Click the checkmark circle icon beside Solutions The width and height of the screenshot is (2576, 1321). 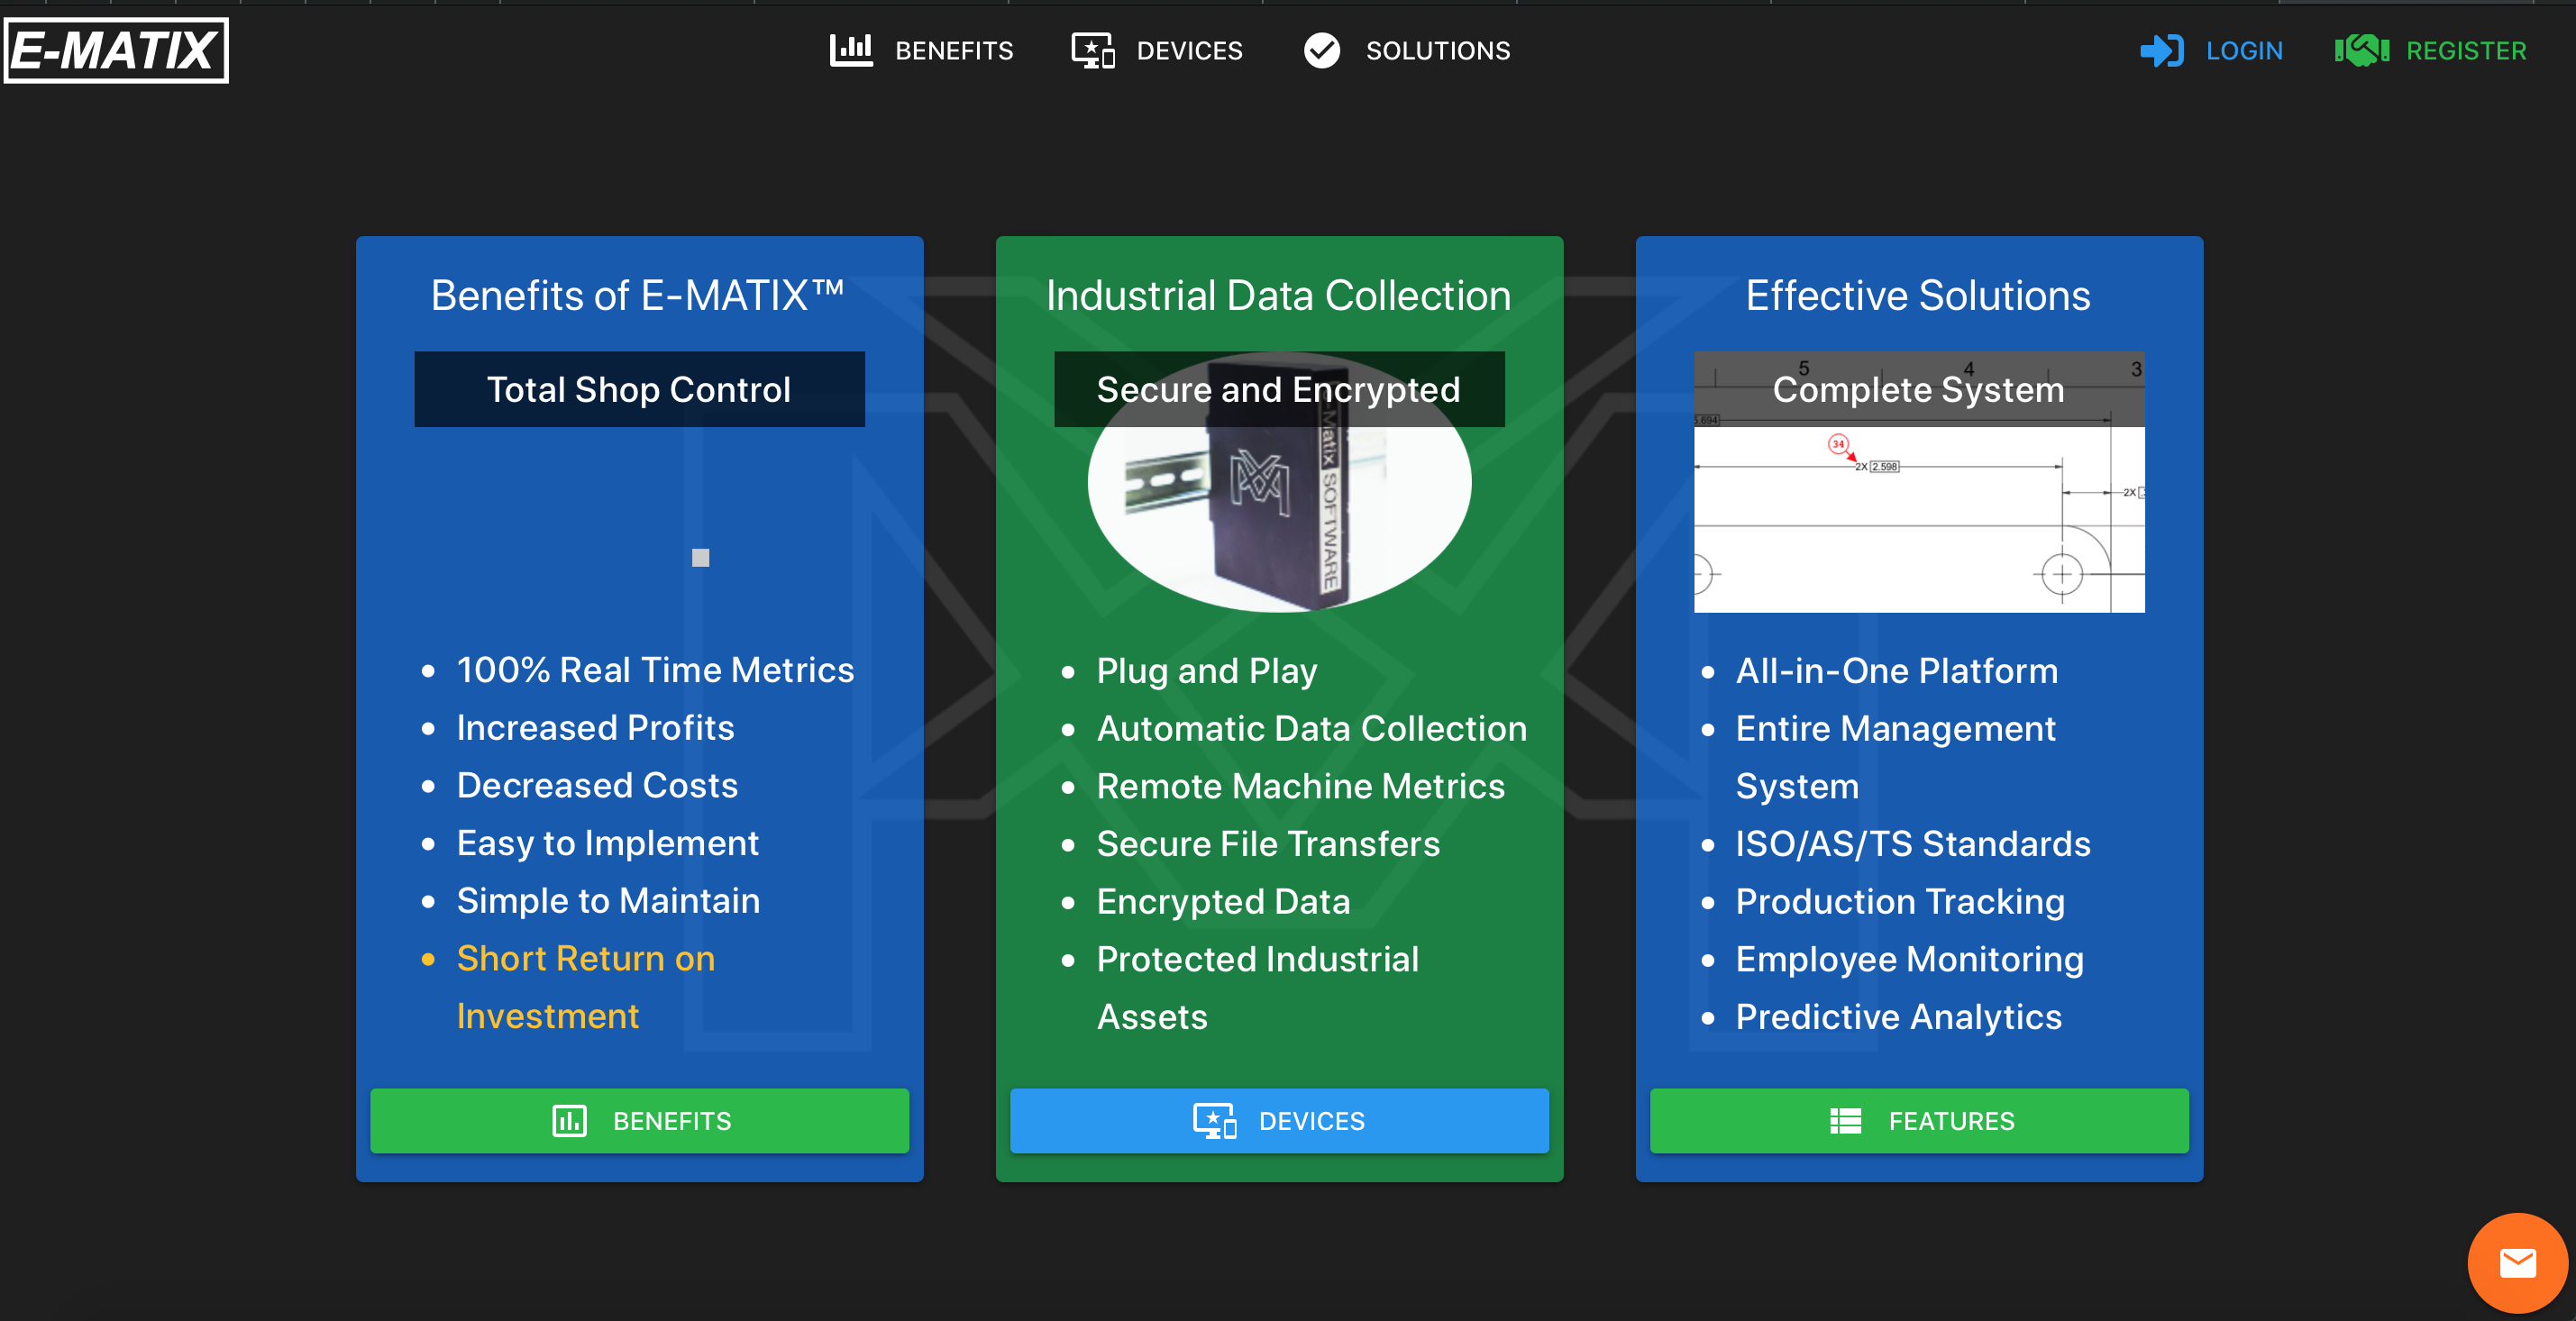[1322, 50]
